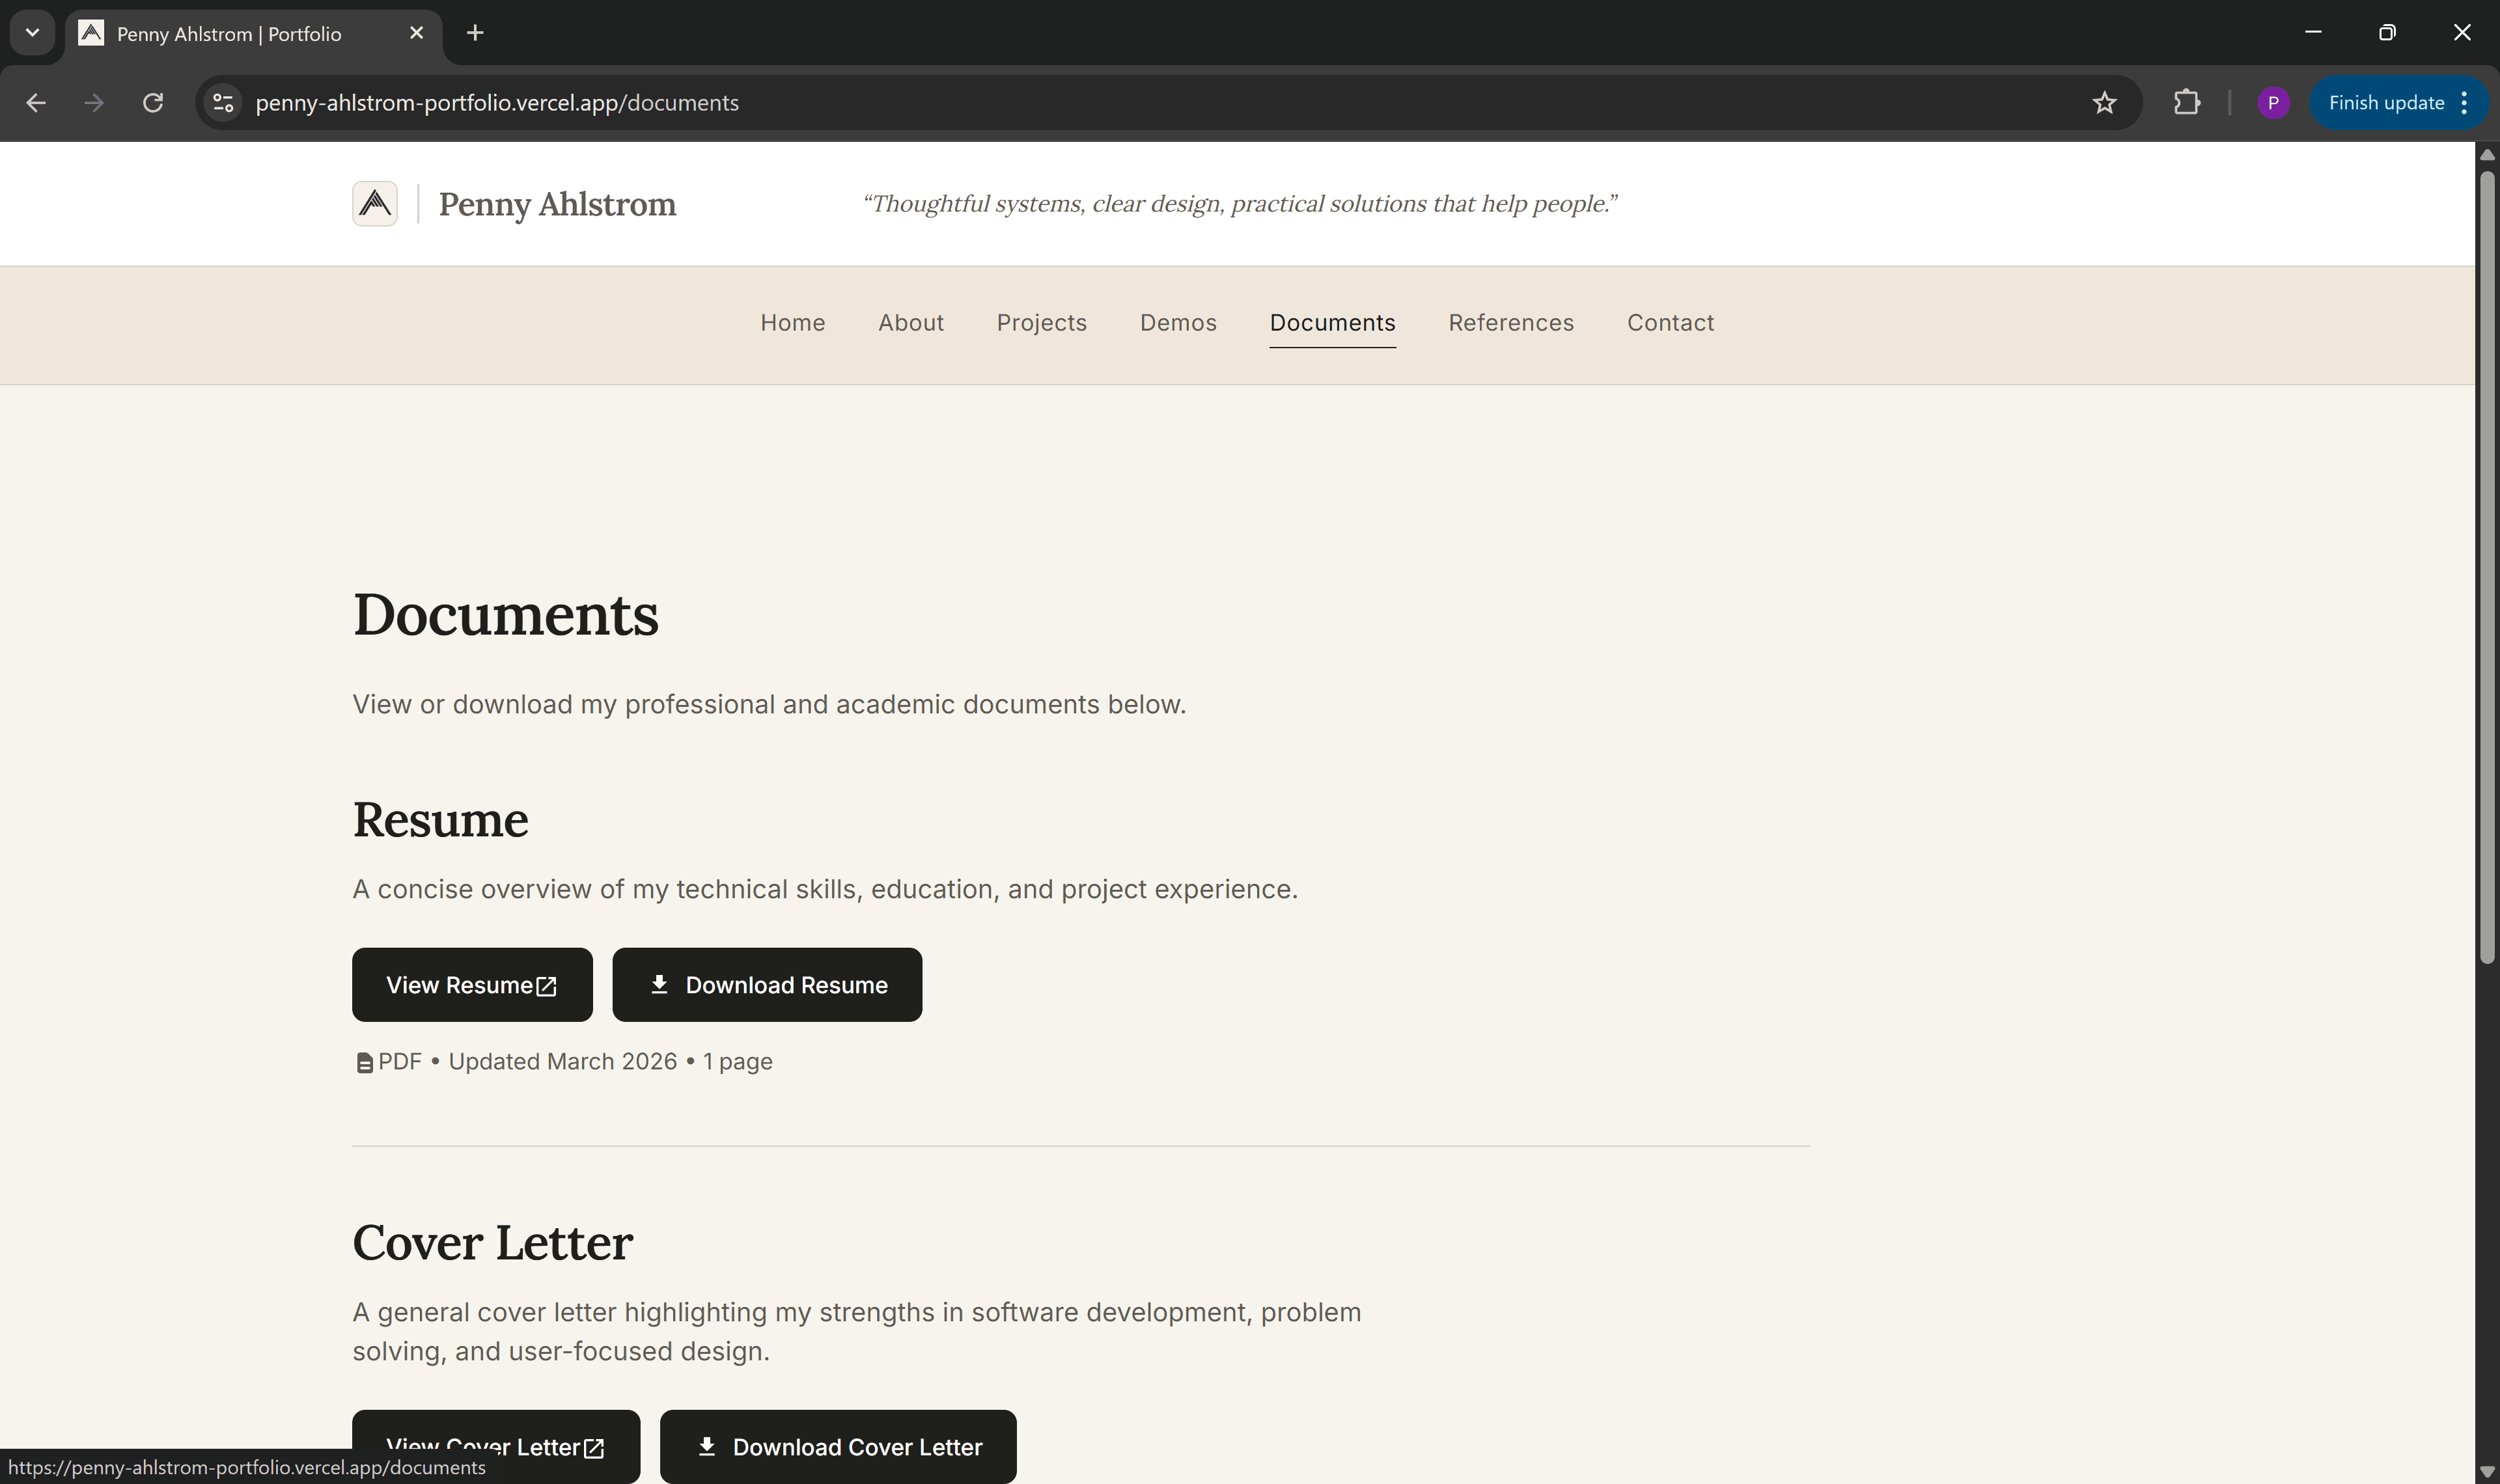The image size is (2500, 1484).
Task: Open the Contact page
Action: (x=1670, y=322)
